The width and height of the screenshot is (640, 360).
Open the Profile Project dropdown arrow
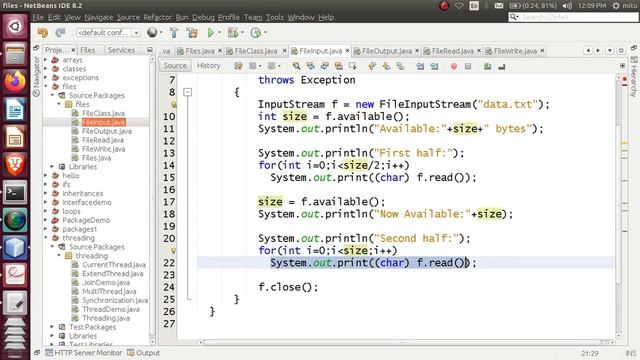tap(265, 32)
